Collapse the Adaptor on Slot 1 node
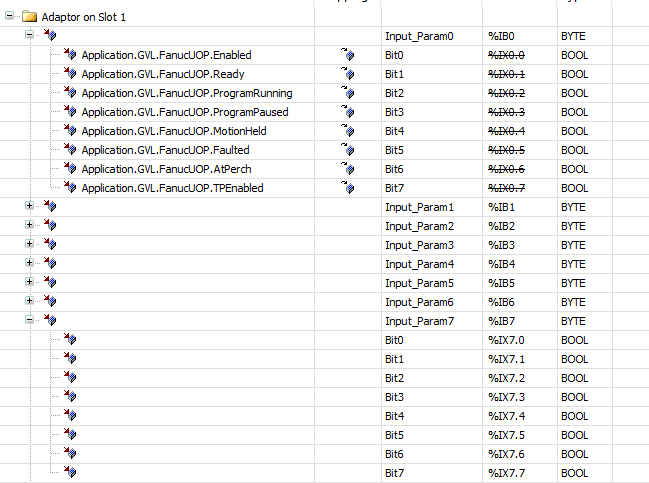This screenshot has height=483, width=649. 10,17
